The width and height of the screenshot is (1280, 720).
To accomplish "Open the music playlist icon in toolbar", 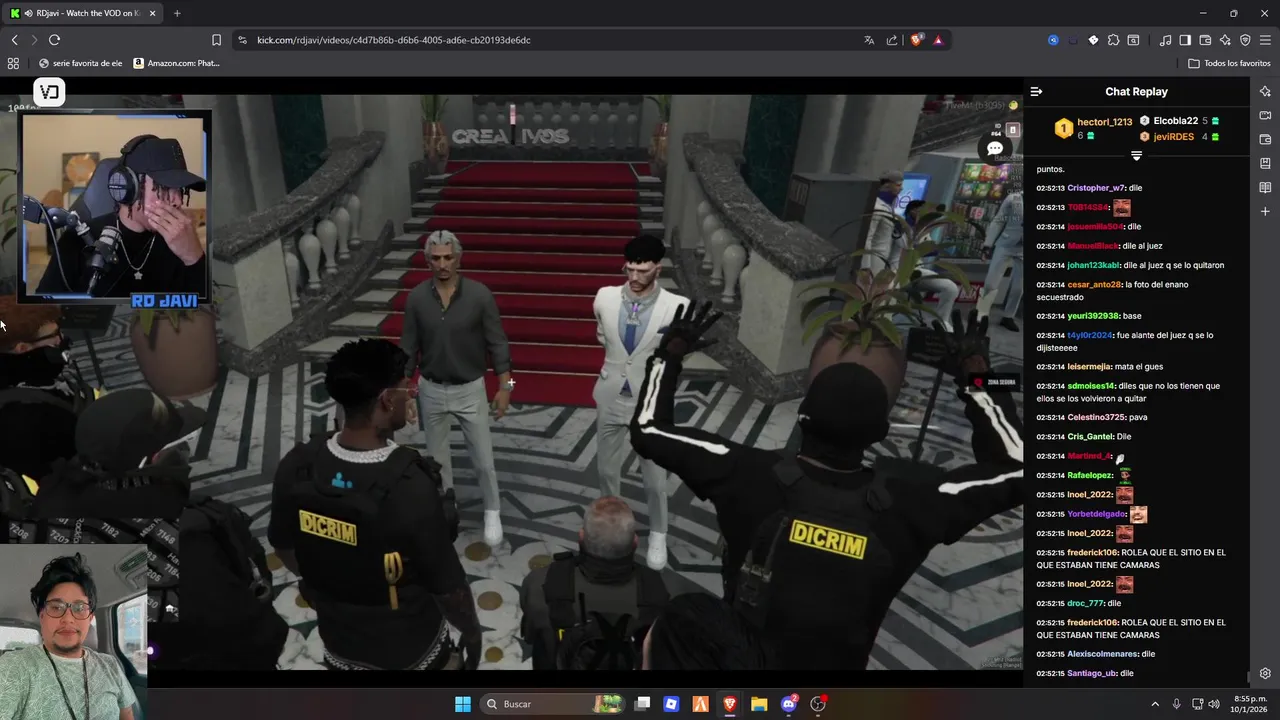I will tap(1165, 40).
